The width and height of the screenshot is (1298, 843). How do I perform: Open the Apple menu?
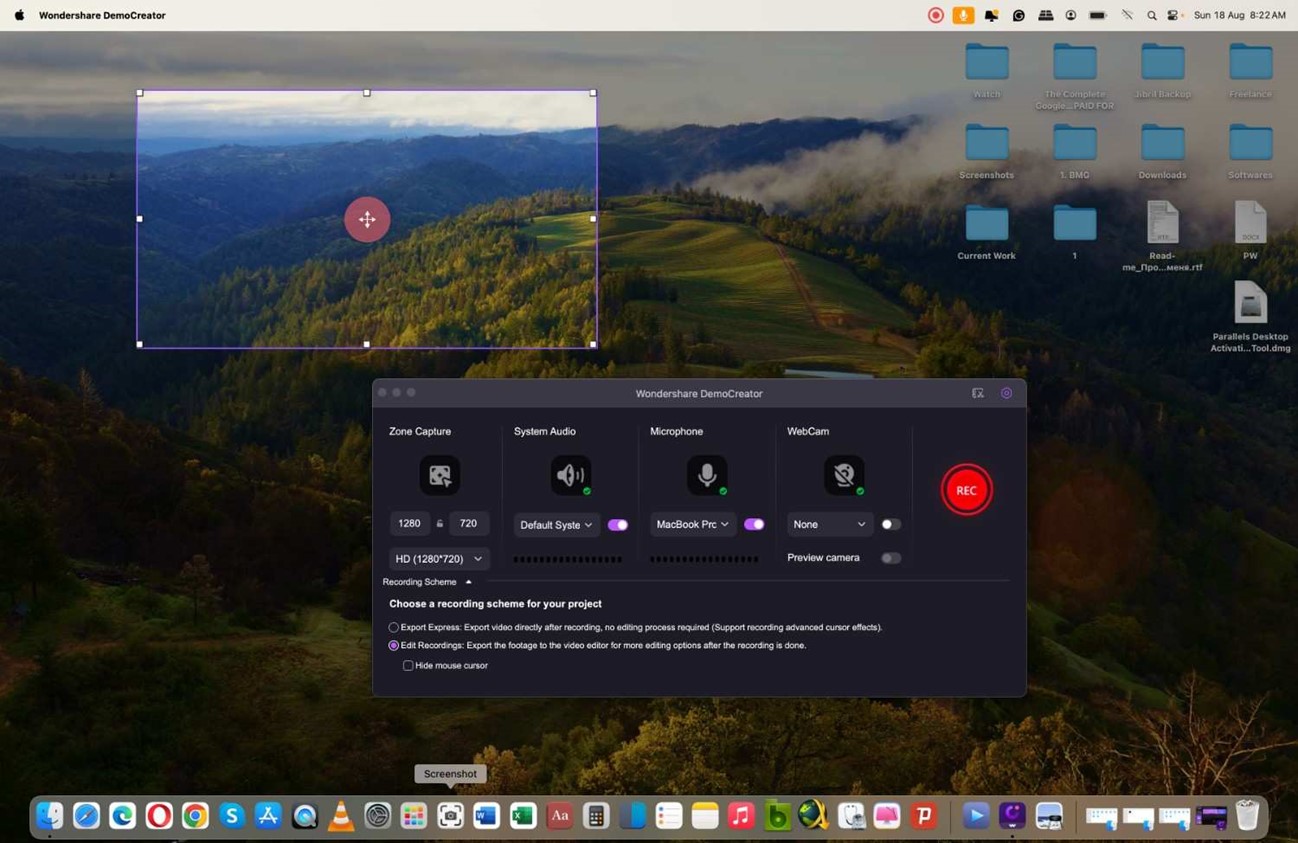[x=19, y=15]
